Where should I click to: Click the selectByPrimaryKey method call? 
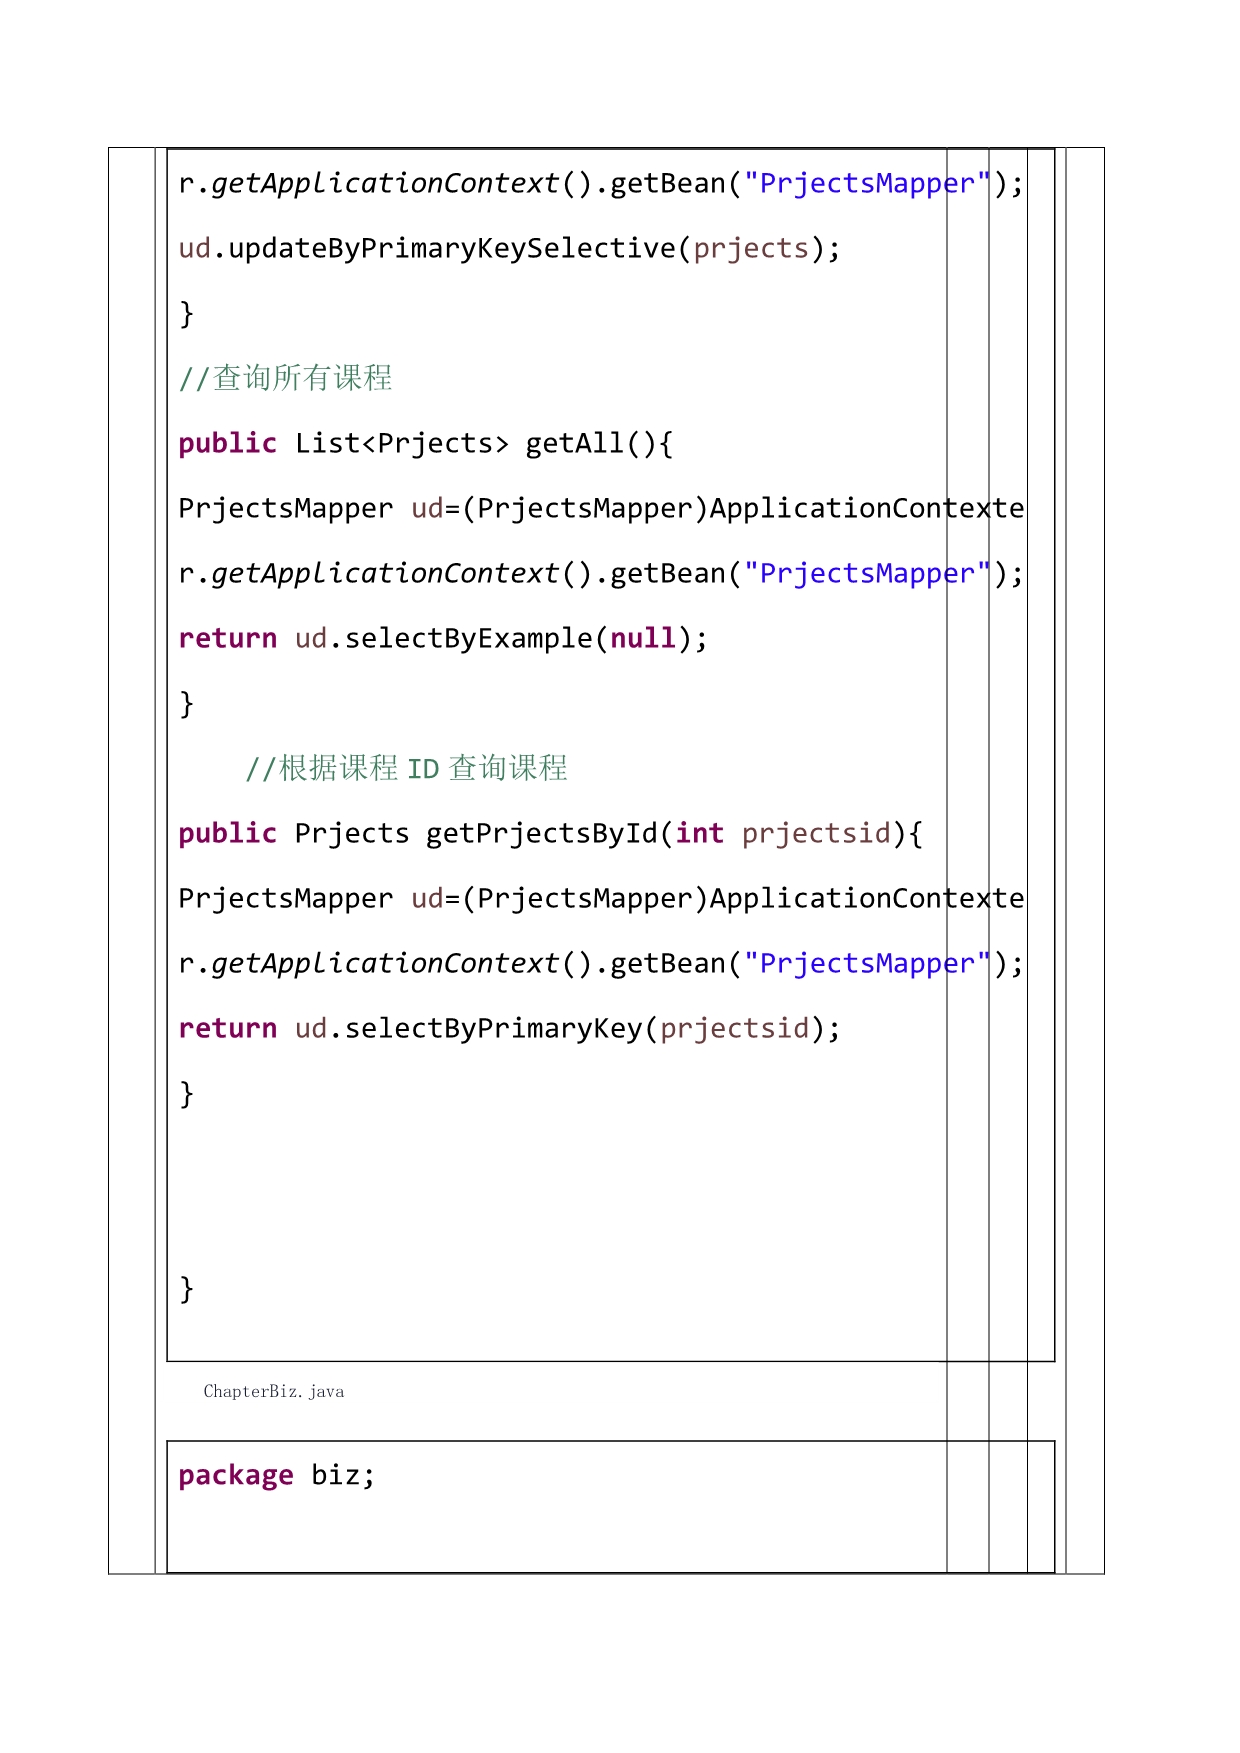493,1029
